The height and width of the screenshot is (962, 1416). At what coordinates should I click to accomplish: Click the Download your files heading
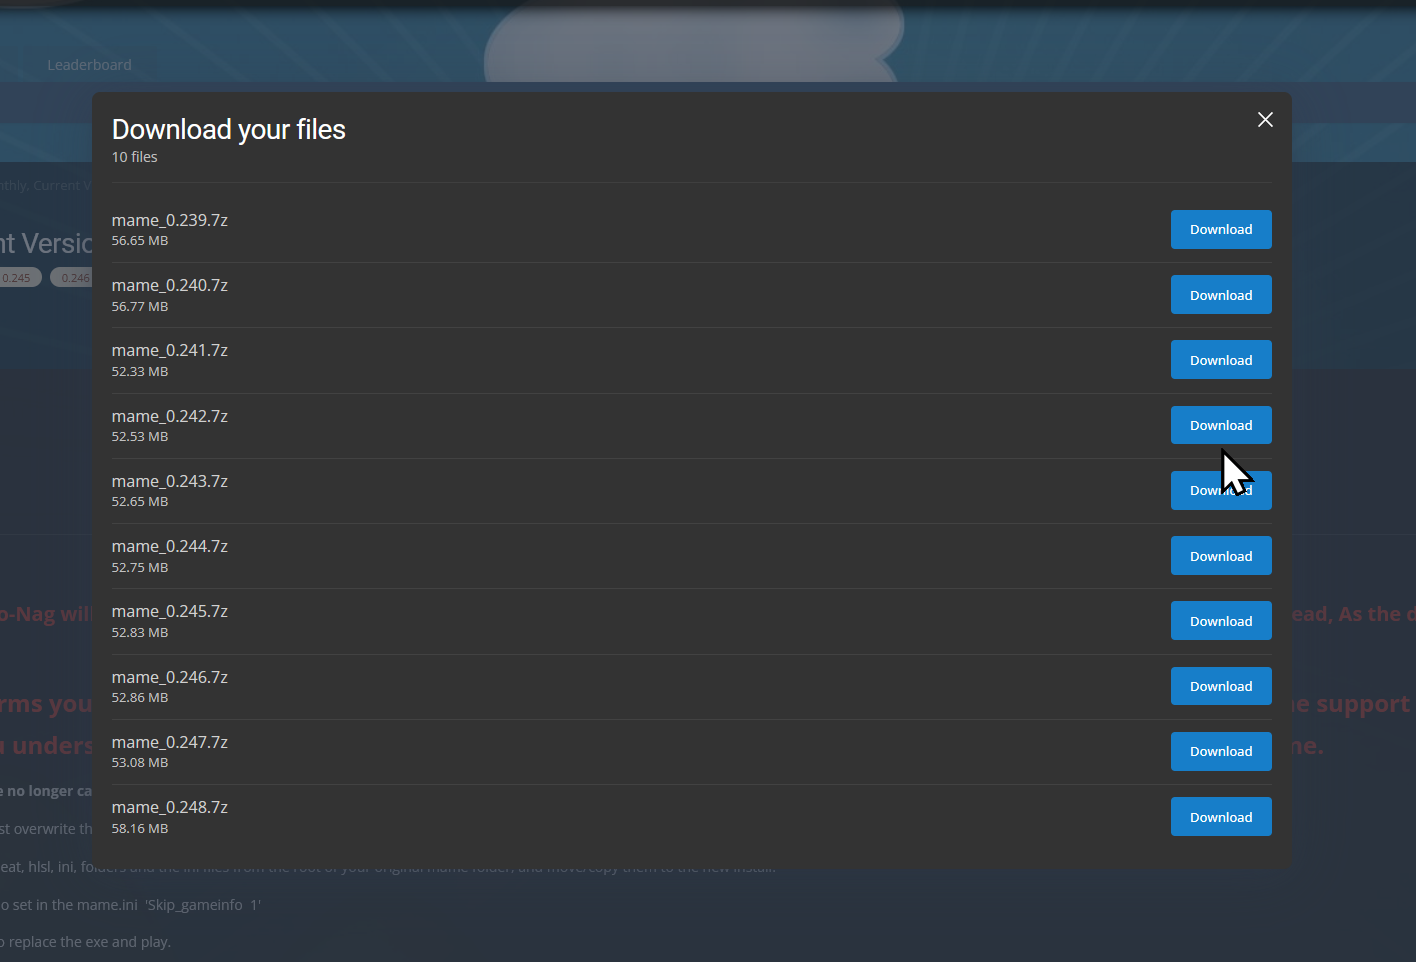(229, 130)
